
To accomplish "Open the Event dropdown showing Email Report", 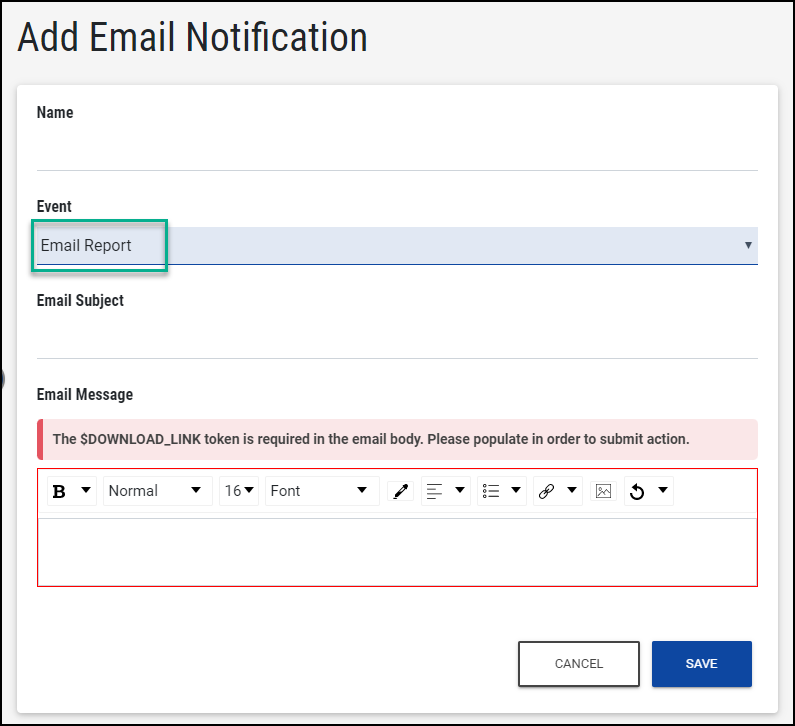I will click(x=396, y=246).
